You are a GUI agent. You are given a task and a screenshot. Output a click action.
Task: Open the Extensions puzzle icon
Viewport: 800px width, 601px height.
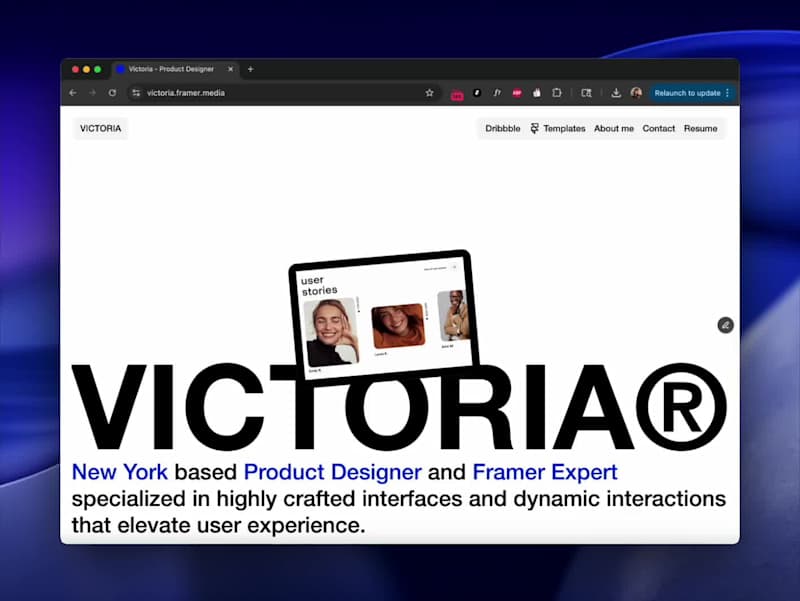click(557, 93)
